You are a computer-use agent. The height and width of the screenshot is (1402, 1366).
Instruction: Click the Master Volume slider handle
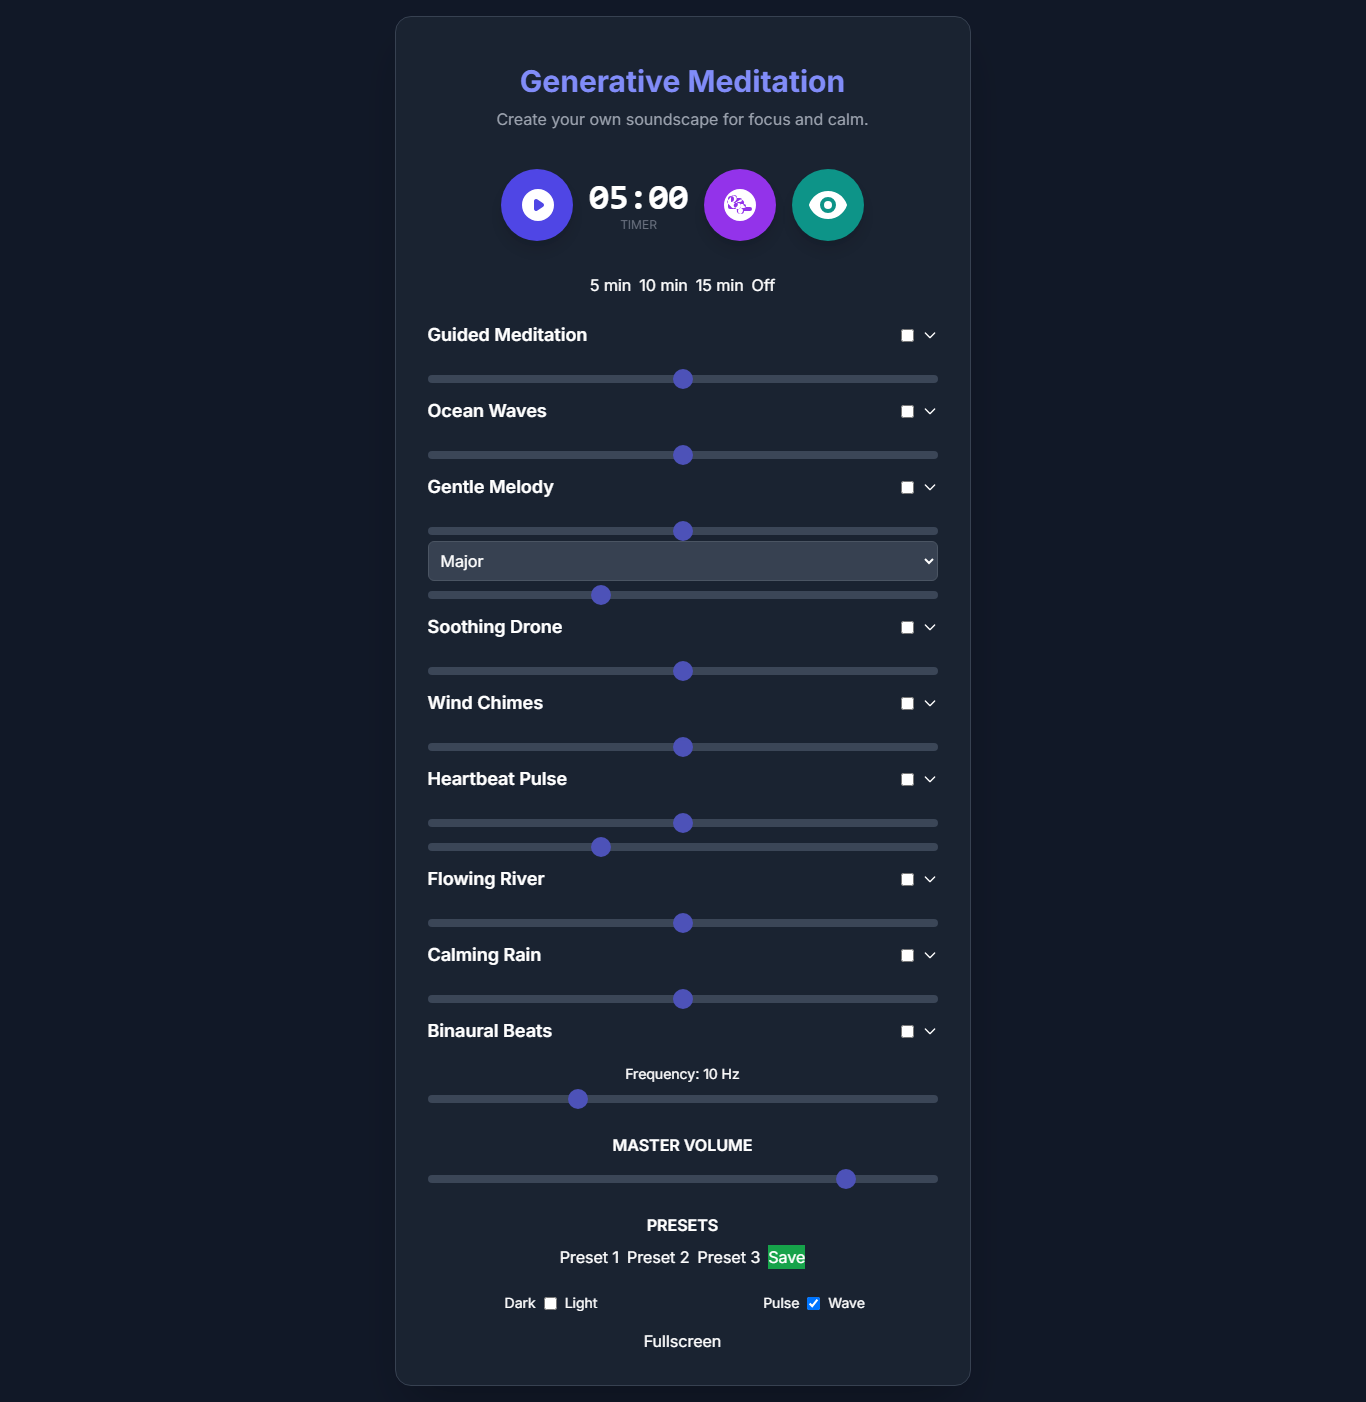[x=846, y=1179]
